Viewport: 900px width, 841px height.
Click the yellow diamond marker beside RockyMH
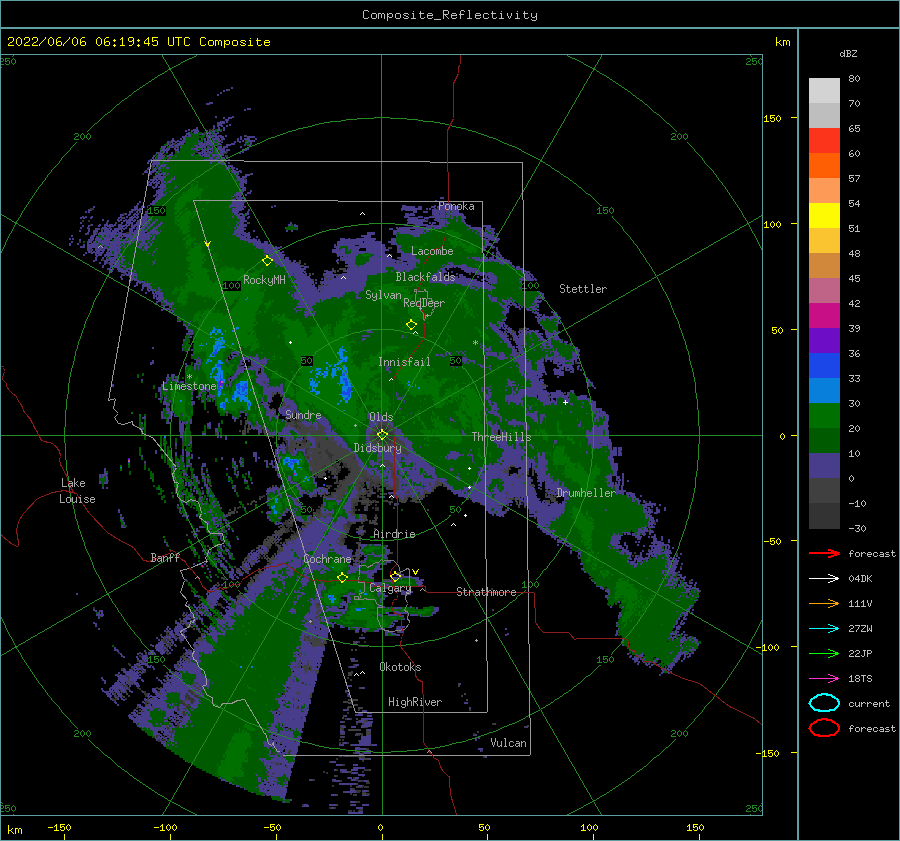click(x=267, y=261)
